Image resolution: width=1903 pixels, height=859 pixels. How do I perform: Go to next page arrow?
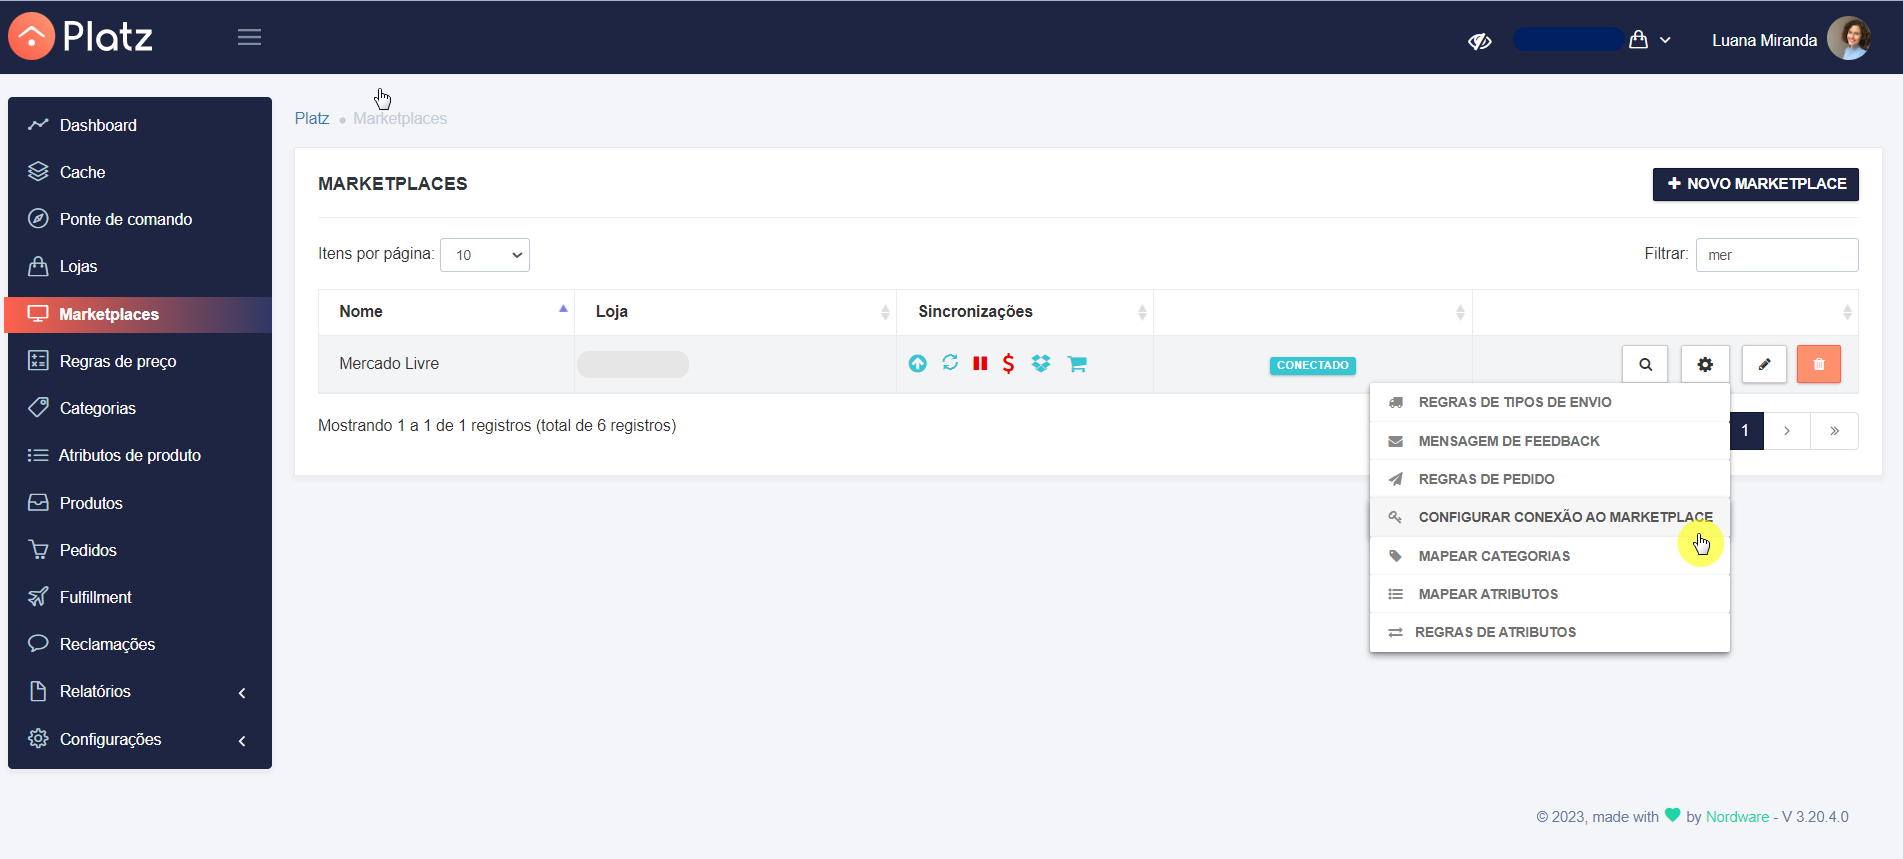pos(1787,431)
